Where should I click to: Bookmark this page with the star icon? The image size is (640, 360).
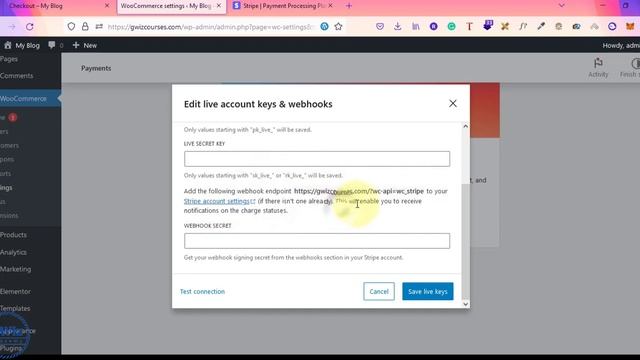point(338,27)
